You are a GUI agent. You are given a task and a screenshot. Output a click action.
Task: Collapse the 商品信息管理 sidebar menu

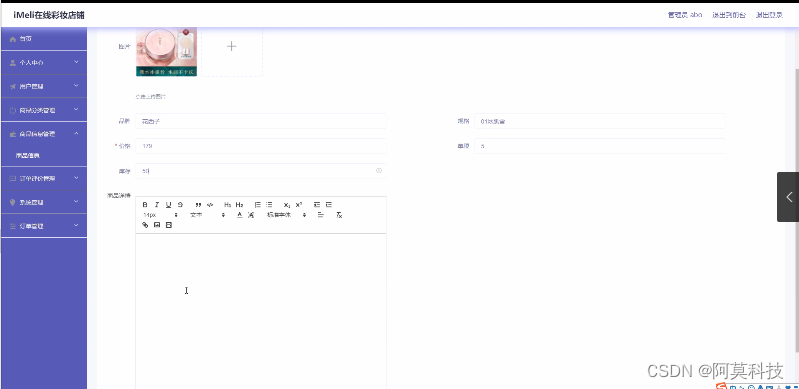[x=44, y=134]
